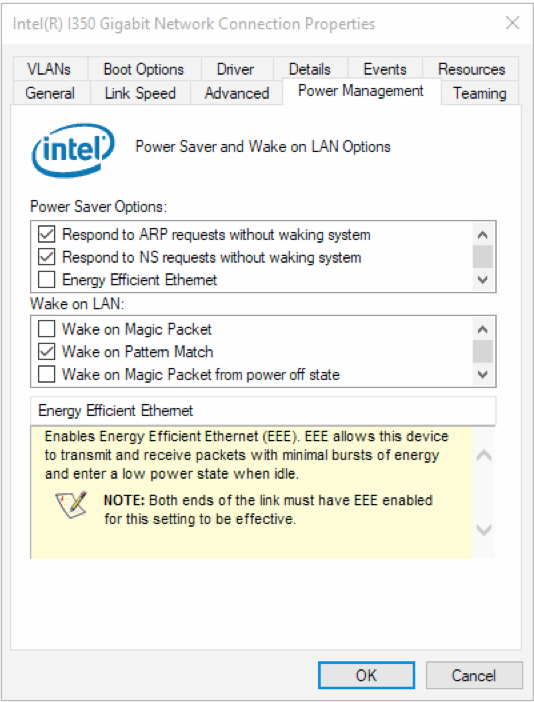Click the Cancel button
534x702 pixels.
pyautogui.click(x=474, y=675)
